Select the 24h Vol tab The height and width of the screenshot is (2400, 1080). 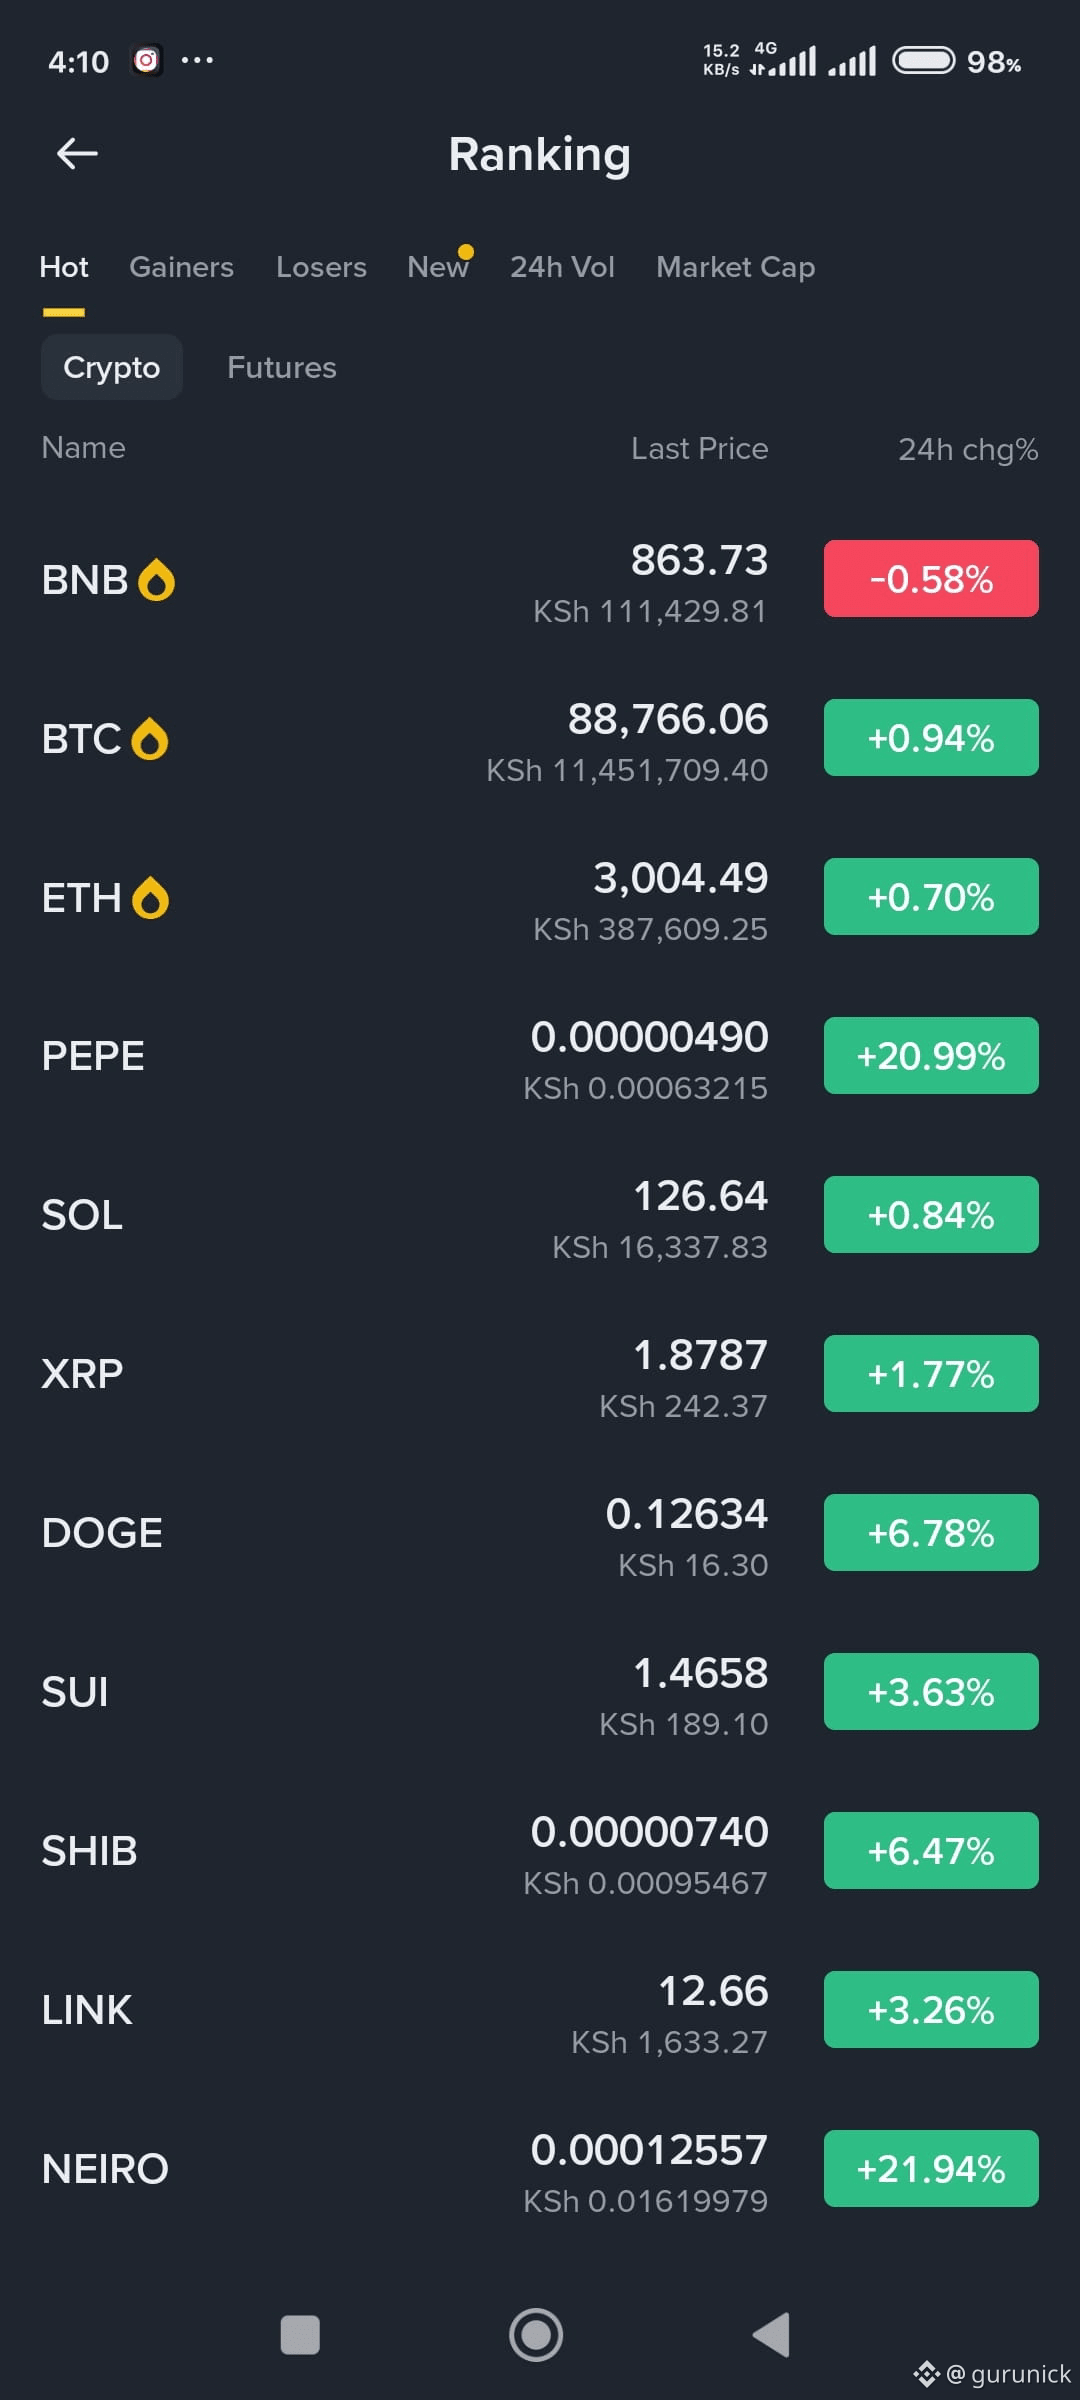[562, 267]
